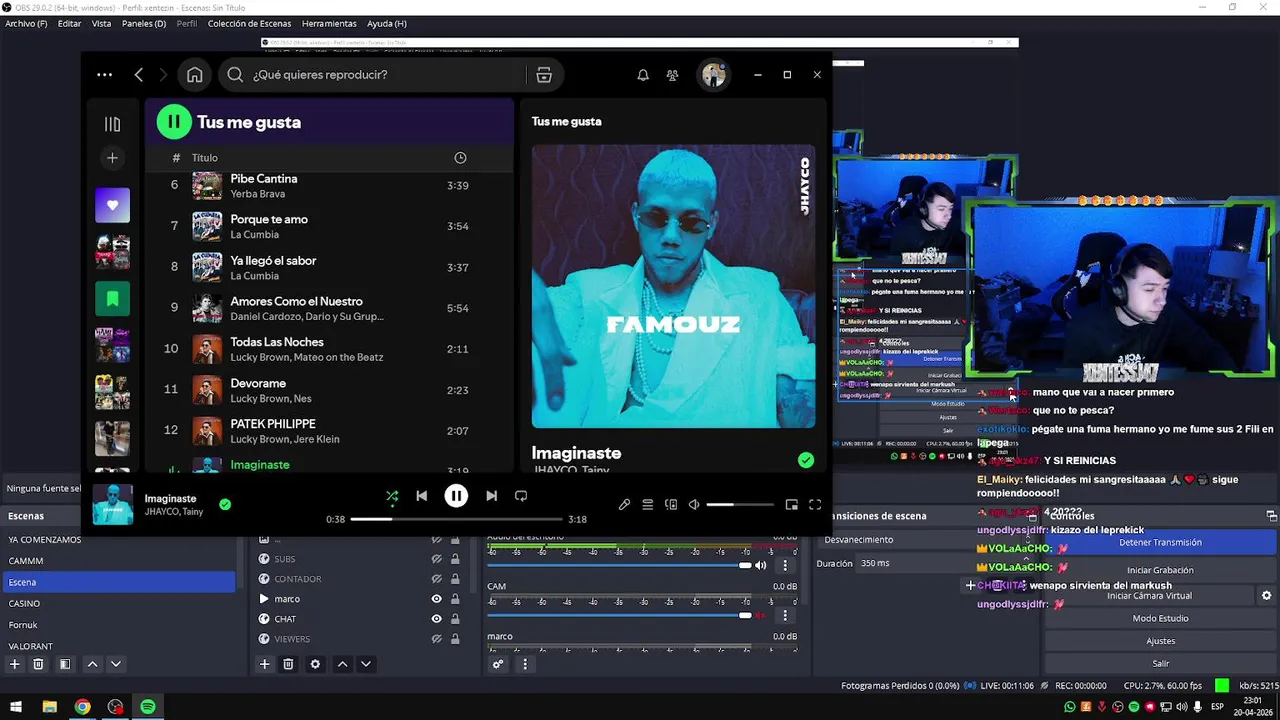Open OBS Colección de Escenas menu
The image size is (1280, 720).
249,23
